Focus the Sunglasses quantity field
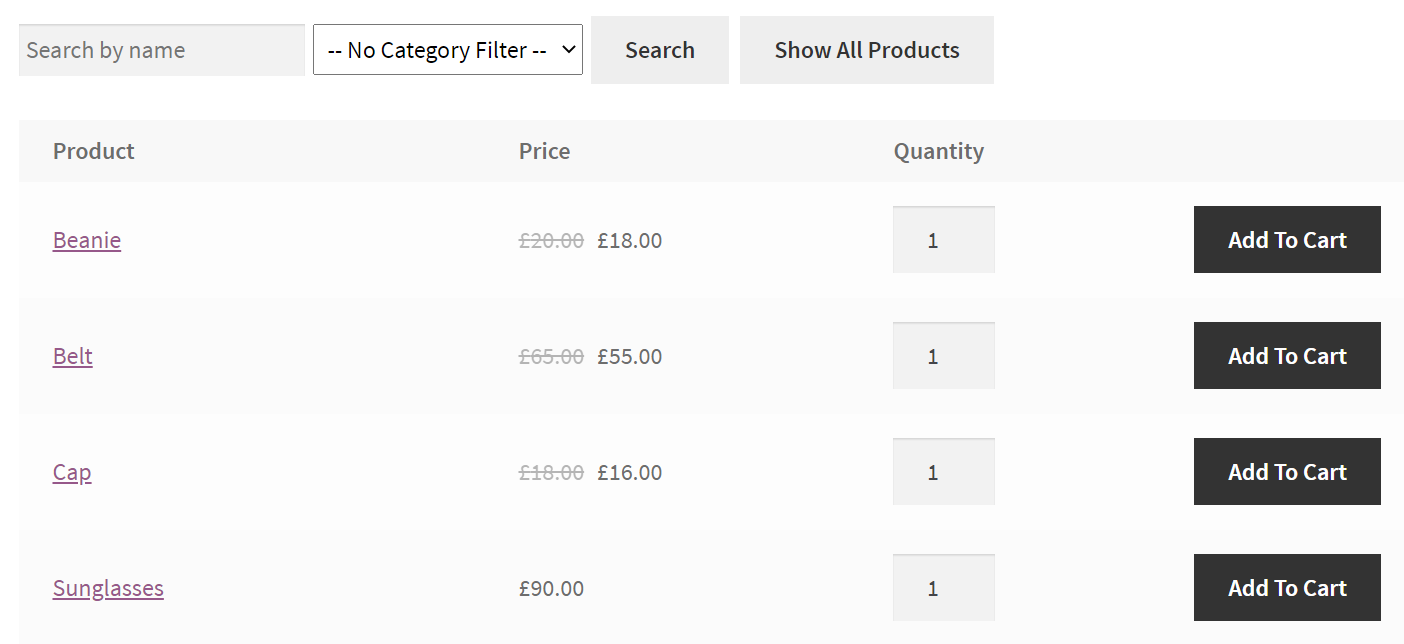The width and height of the screenshot is (1404, 644). [943, 588]
